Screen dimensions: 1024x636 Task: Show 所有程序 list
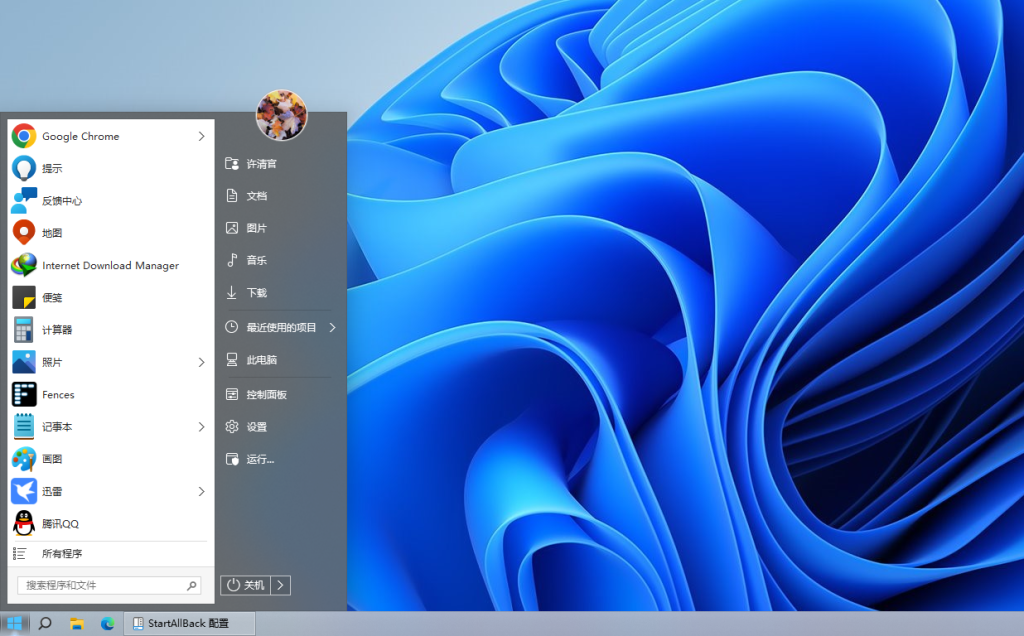point(62,553)
